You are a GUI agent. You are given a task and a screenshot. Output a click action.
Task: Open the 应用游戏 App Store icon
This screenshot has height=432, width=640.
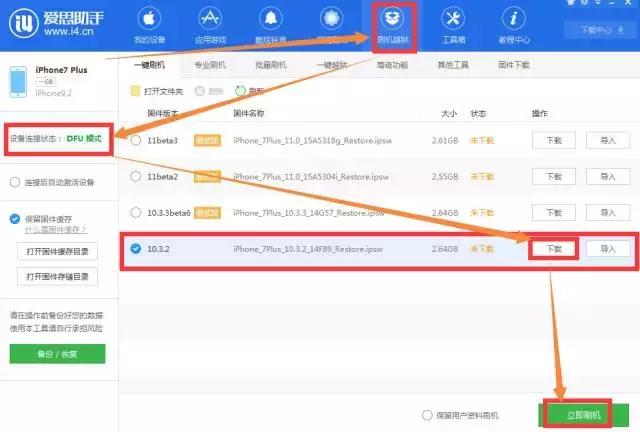(210, 24)
